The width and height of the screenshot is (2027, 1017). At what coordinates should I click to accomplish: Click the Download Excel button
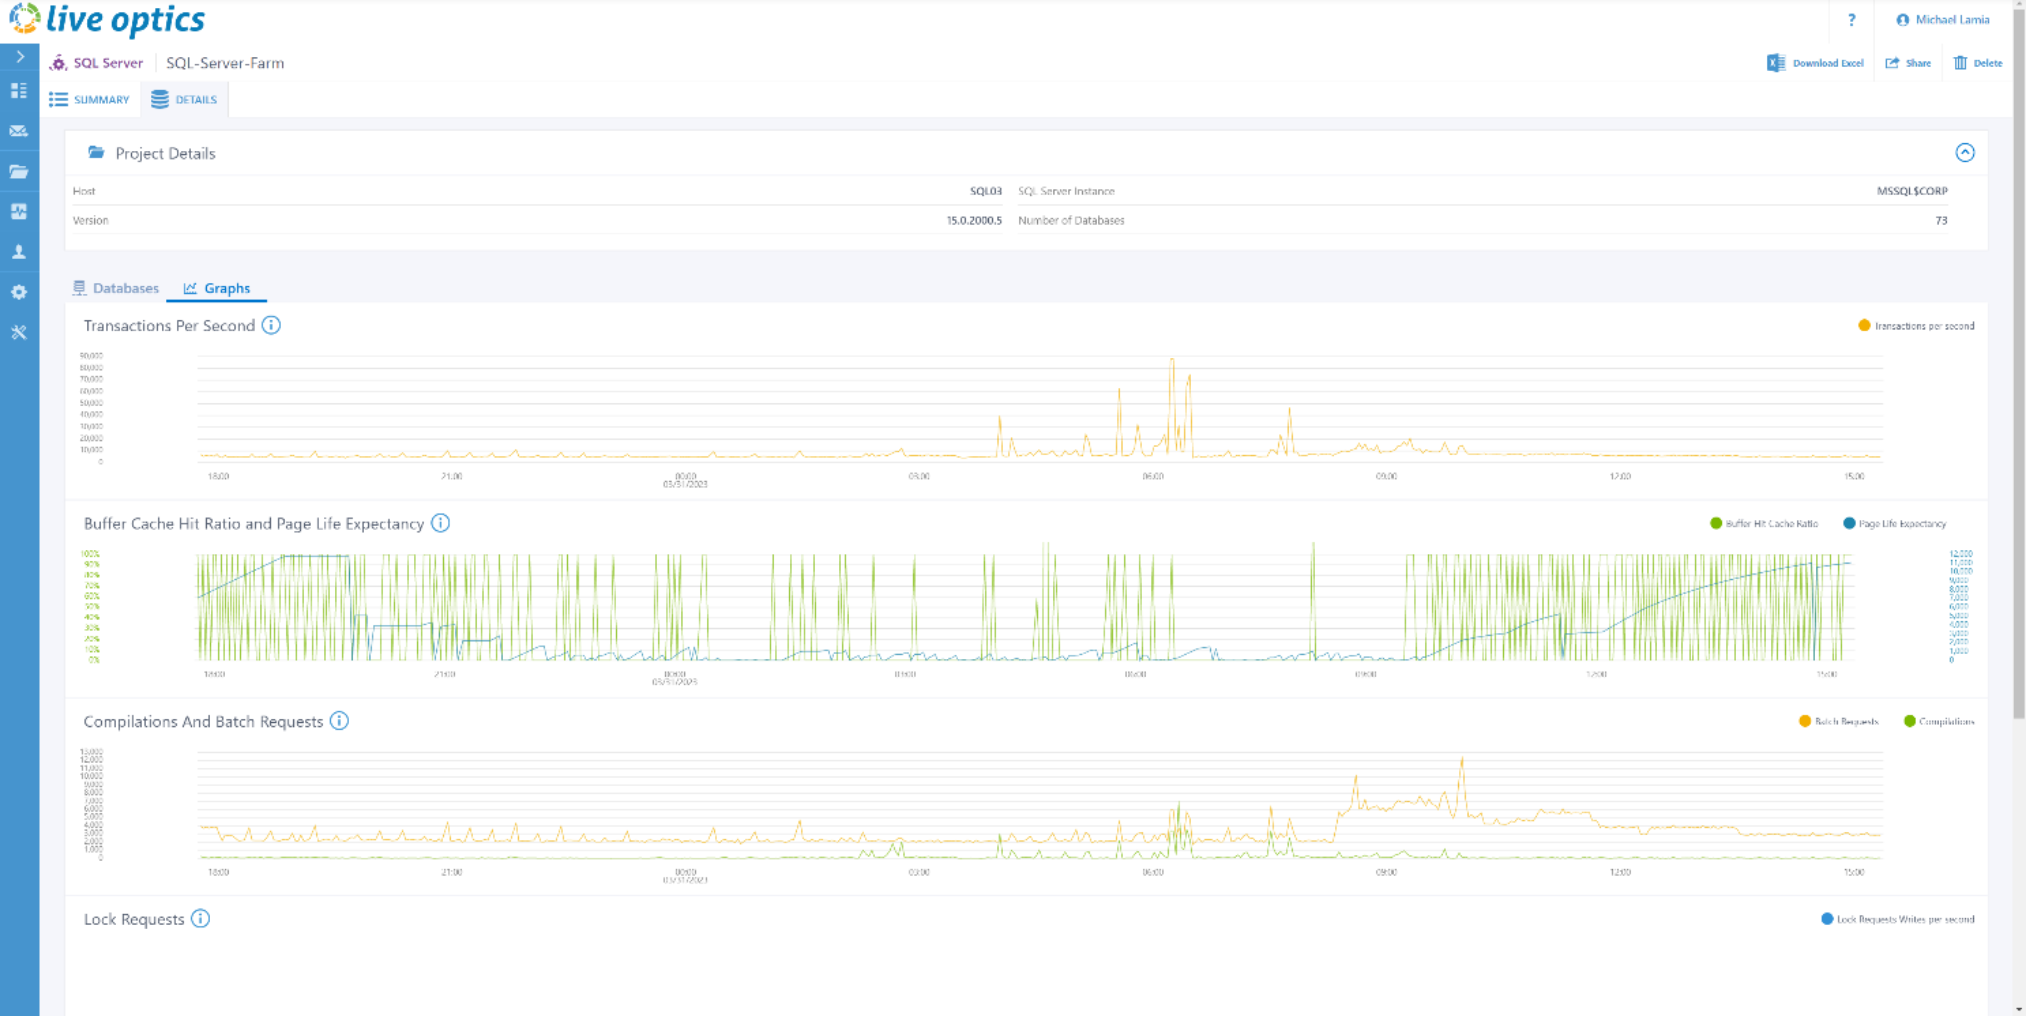coord(1816,63)
